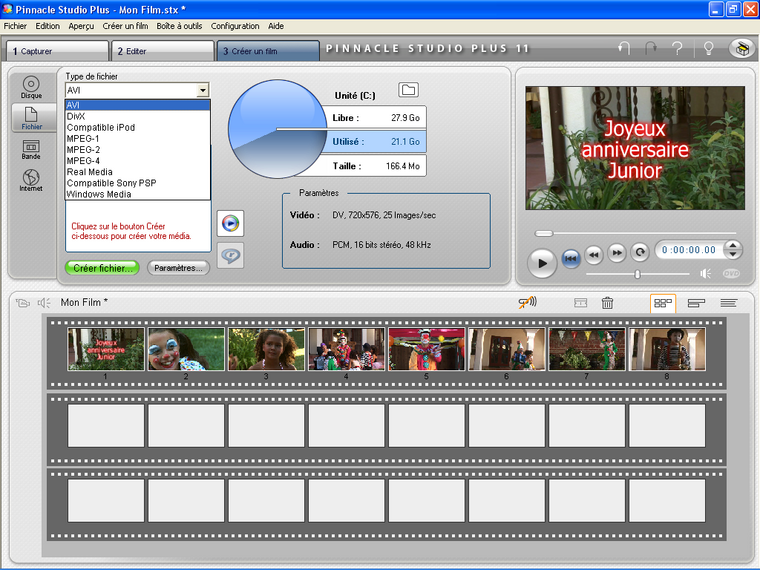Toggle the DVD preview mode button
Viewport: 760px width, 570px height.
point(731,274)
